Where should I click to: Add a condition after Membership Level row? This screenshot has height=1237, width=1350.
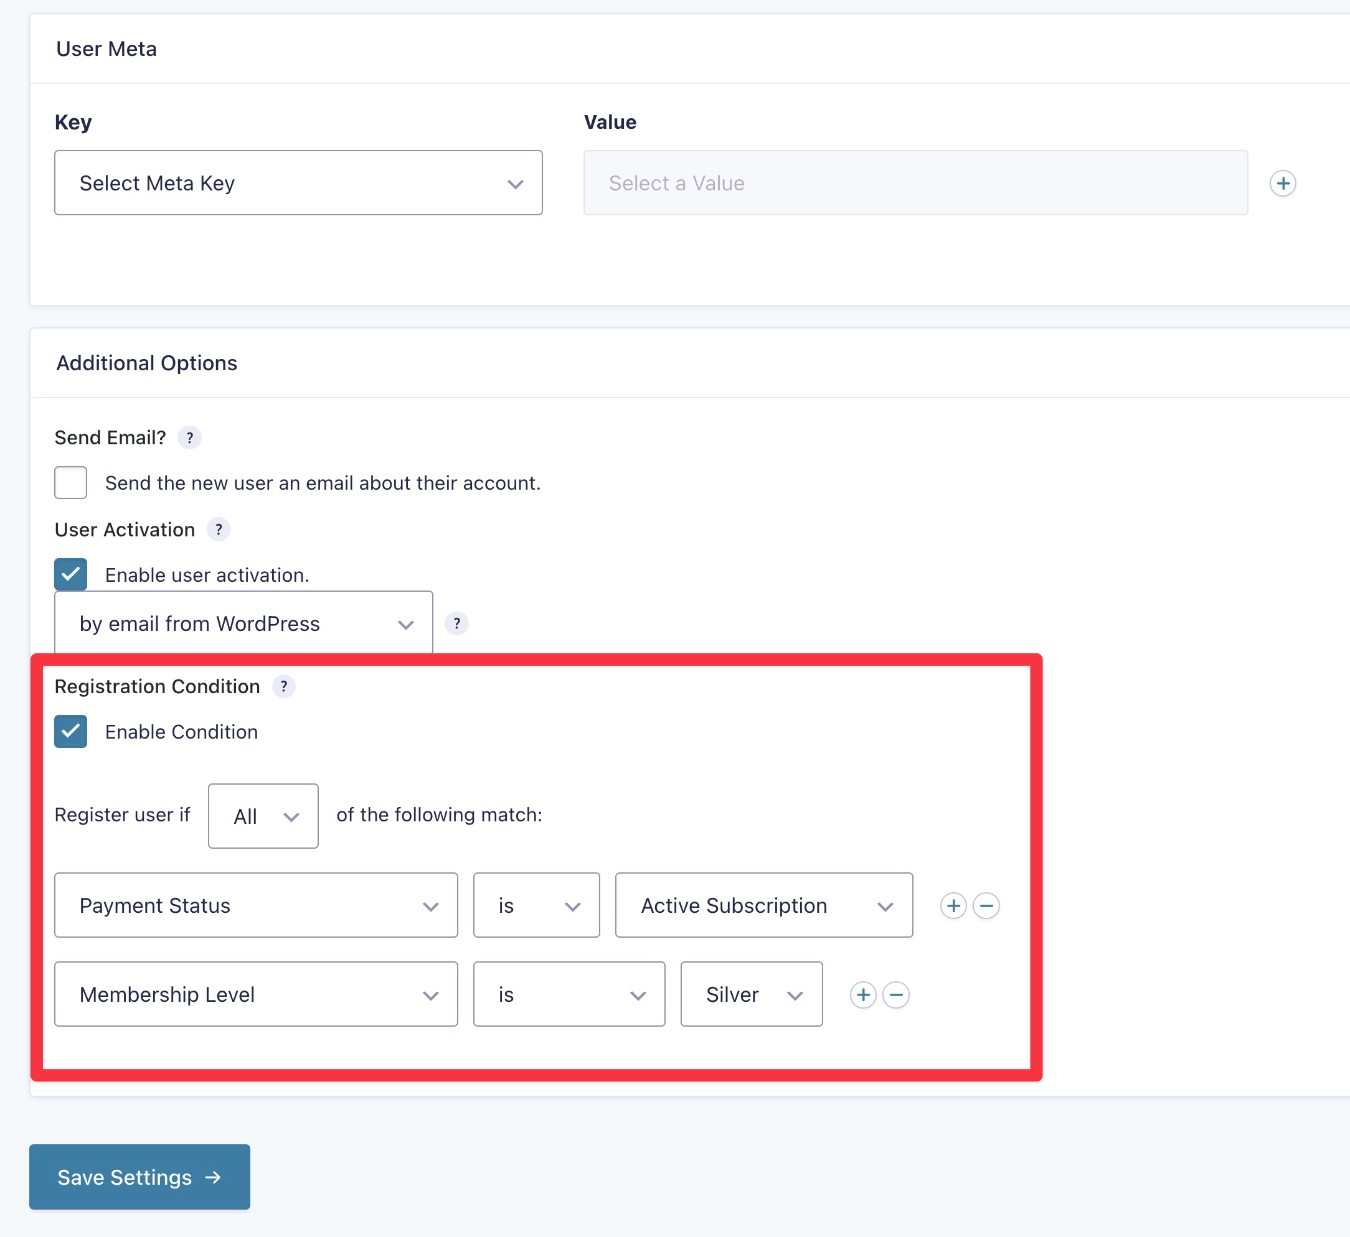(x=862, y=994)
